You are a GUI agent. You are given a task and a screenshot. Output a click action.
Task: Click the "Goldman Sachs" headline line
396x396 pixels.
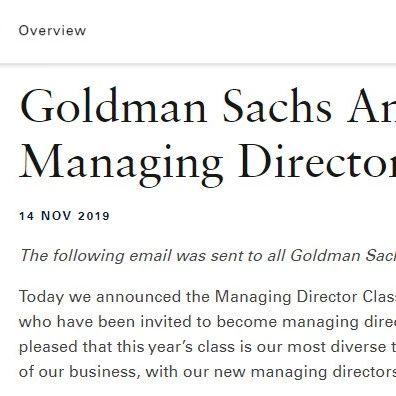click(x=208, y=106)
